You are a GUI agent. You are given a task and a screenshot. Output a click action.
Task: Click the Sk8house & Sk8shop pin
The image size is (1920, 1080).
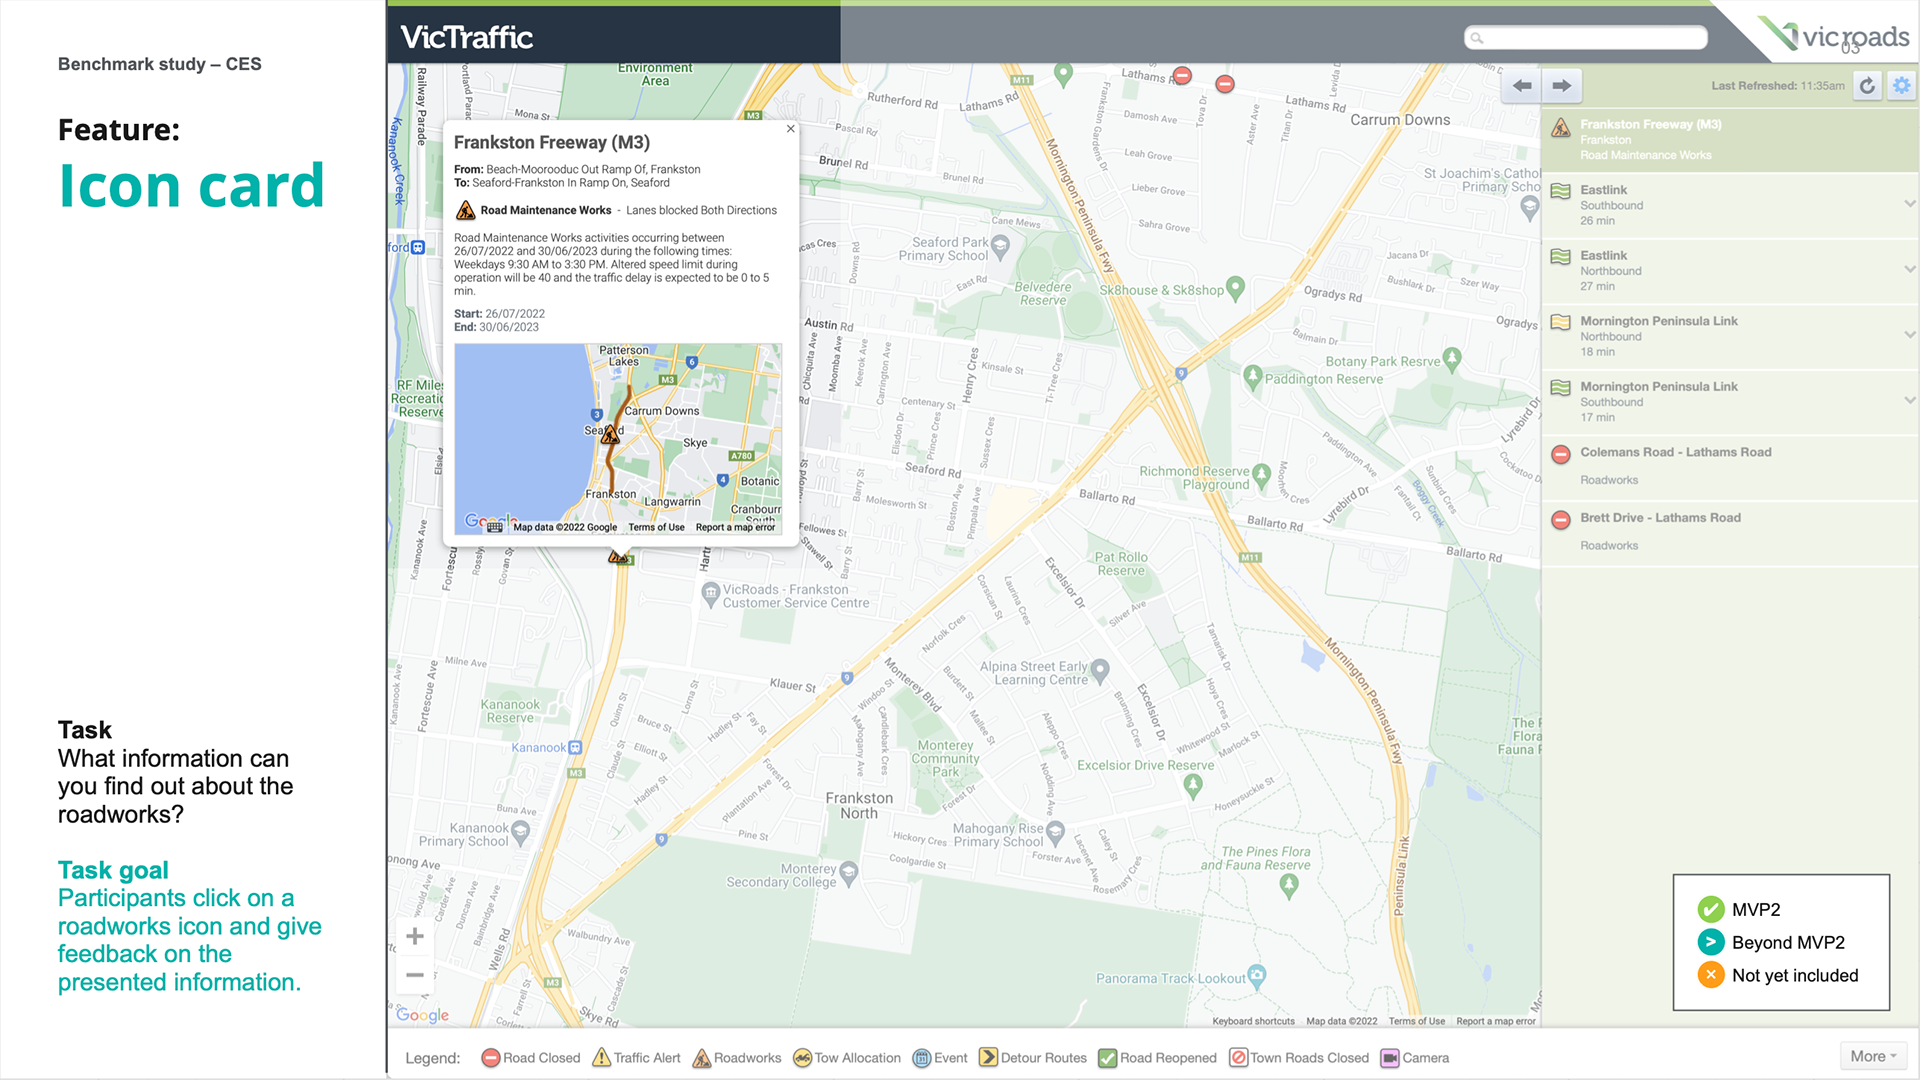[1235, 288]
